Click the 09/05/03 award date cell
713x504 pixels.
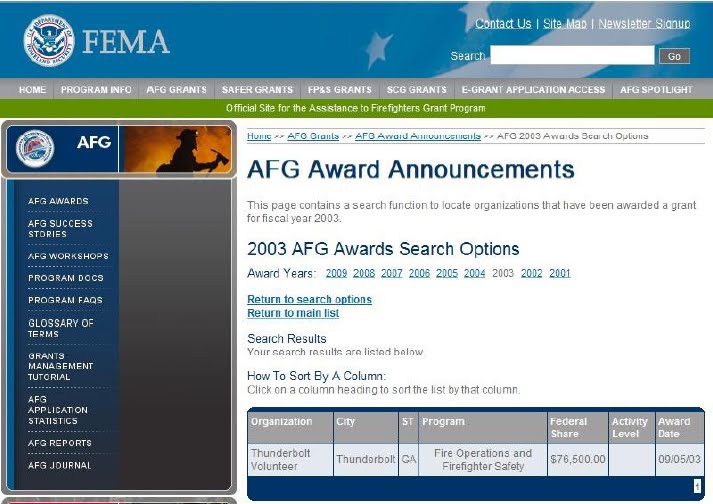pyautogui.click(x=679, y=459)
